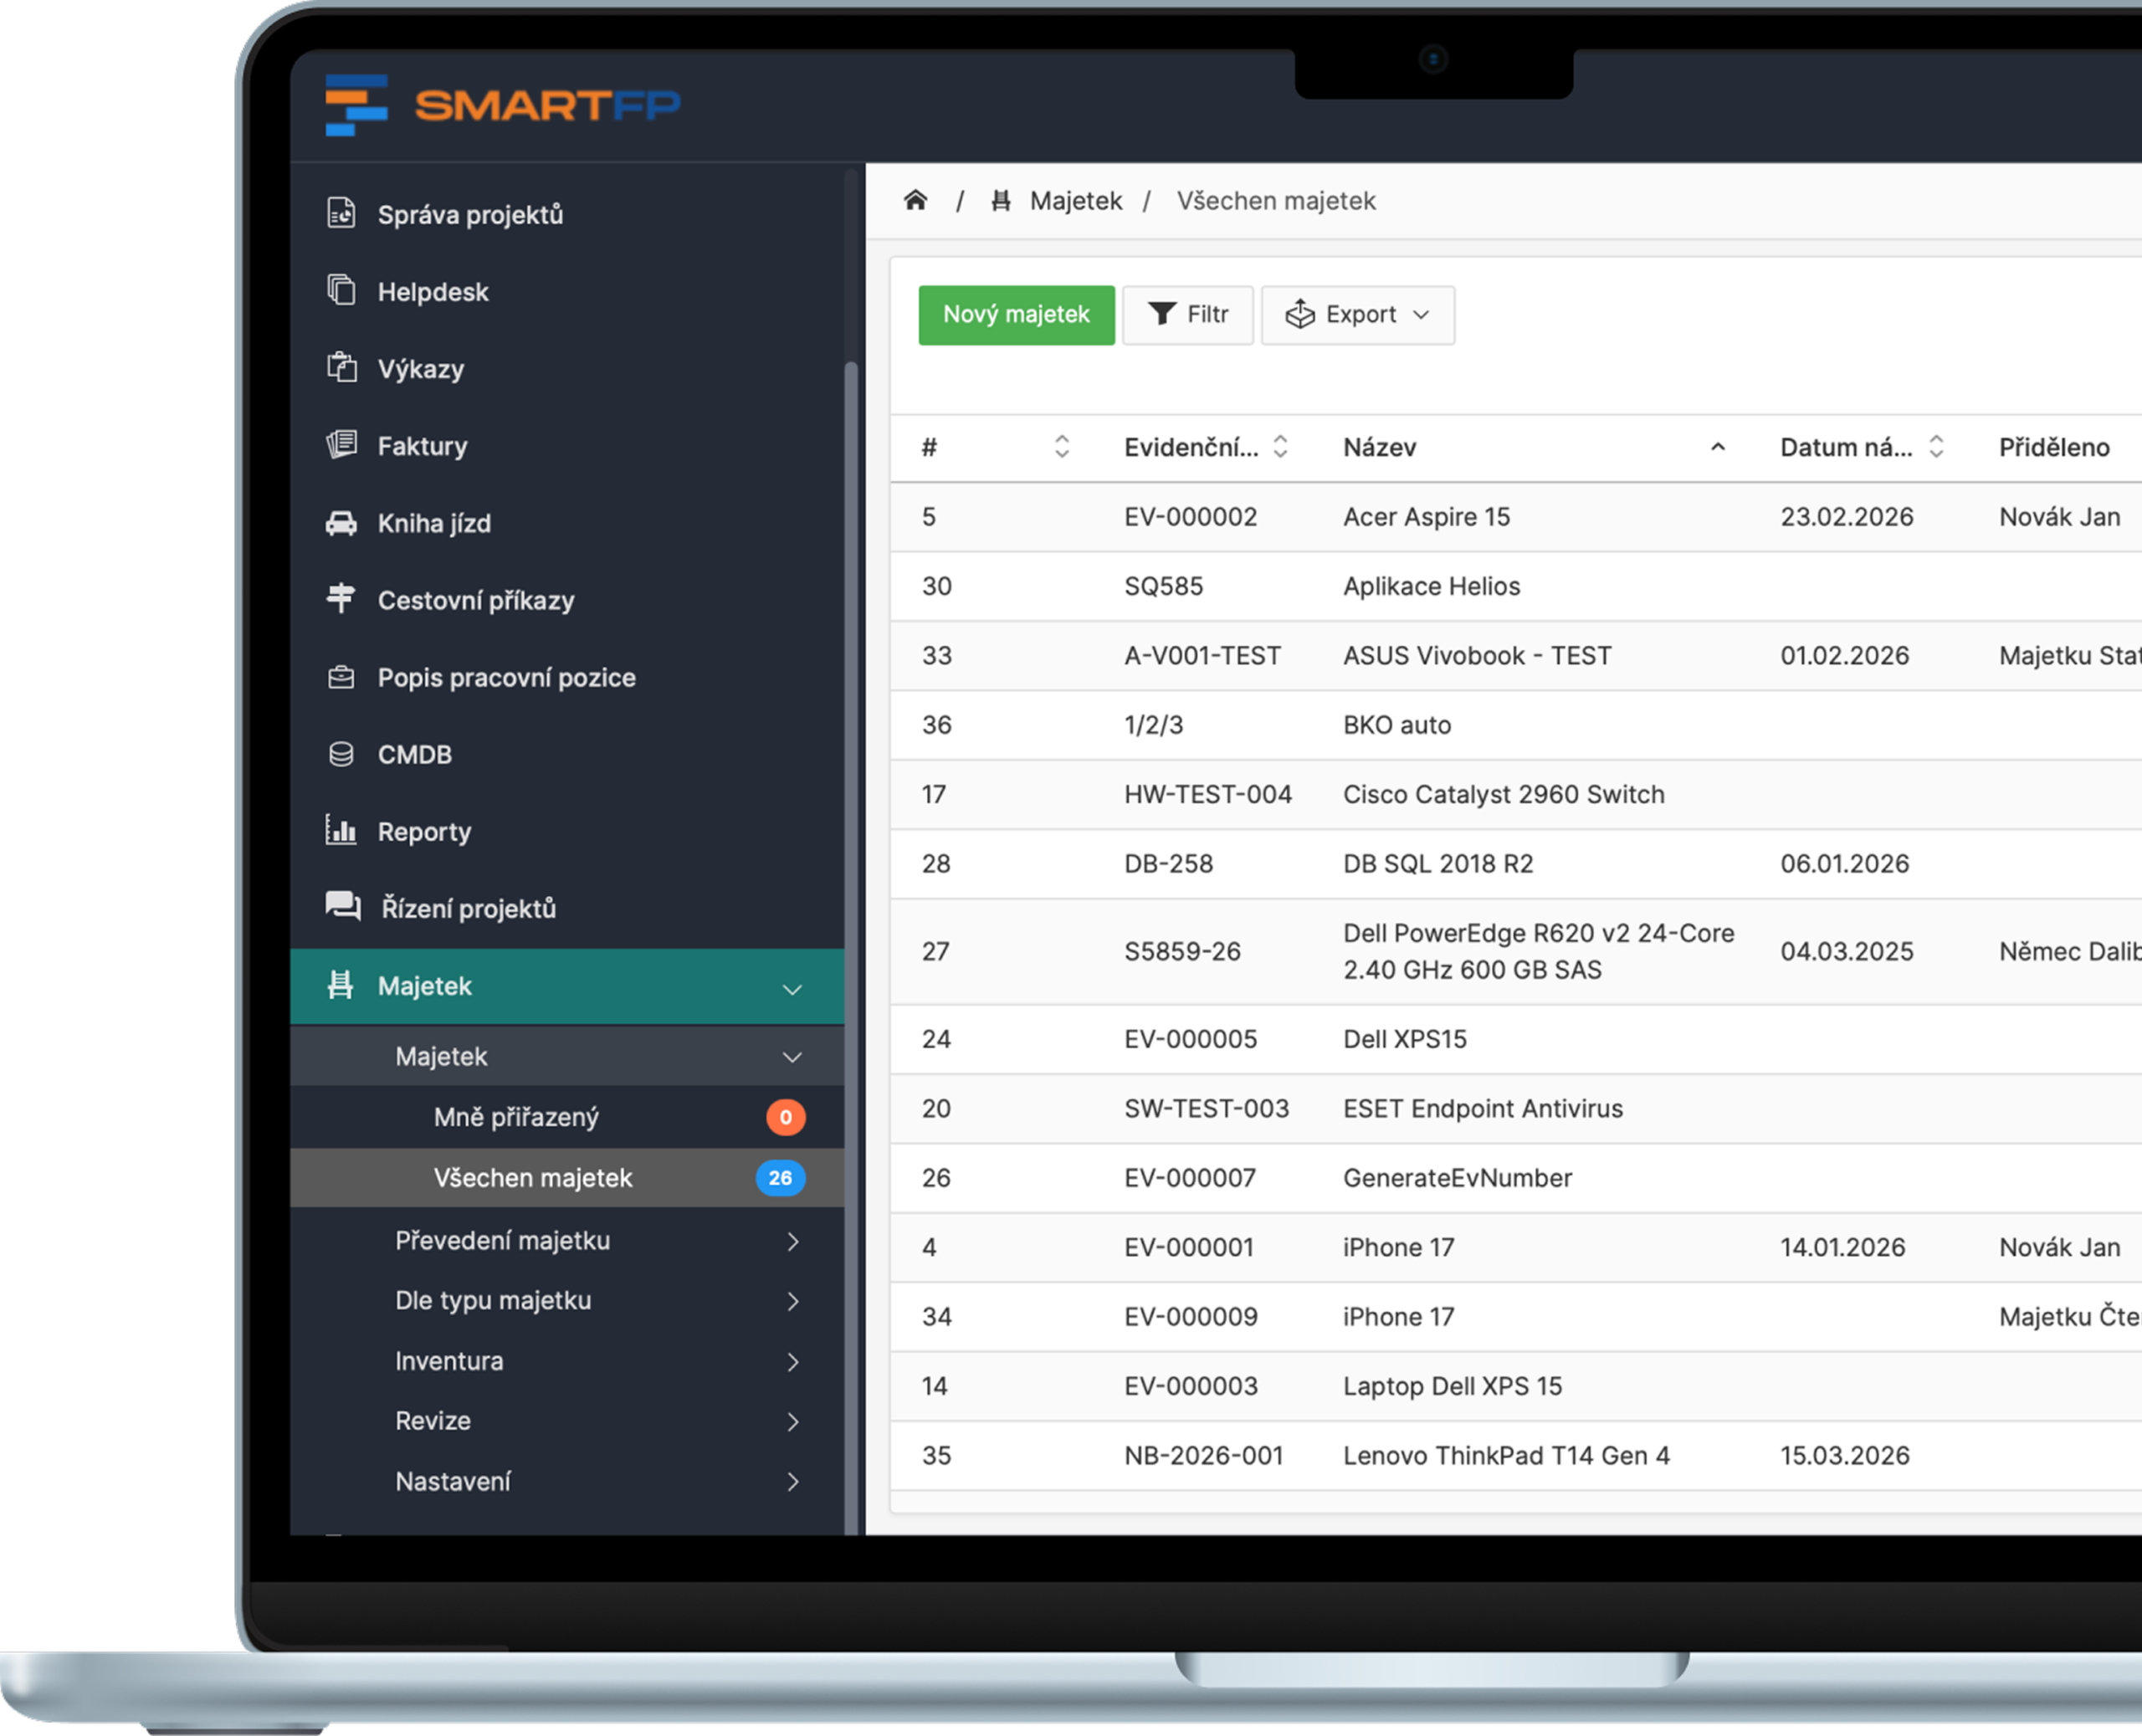Click the Nový majetek button
This screenshot has height=1736, width=2142.
point(1016,315)
